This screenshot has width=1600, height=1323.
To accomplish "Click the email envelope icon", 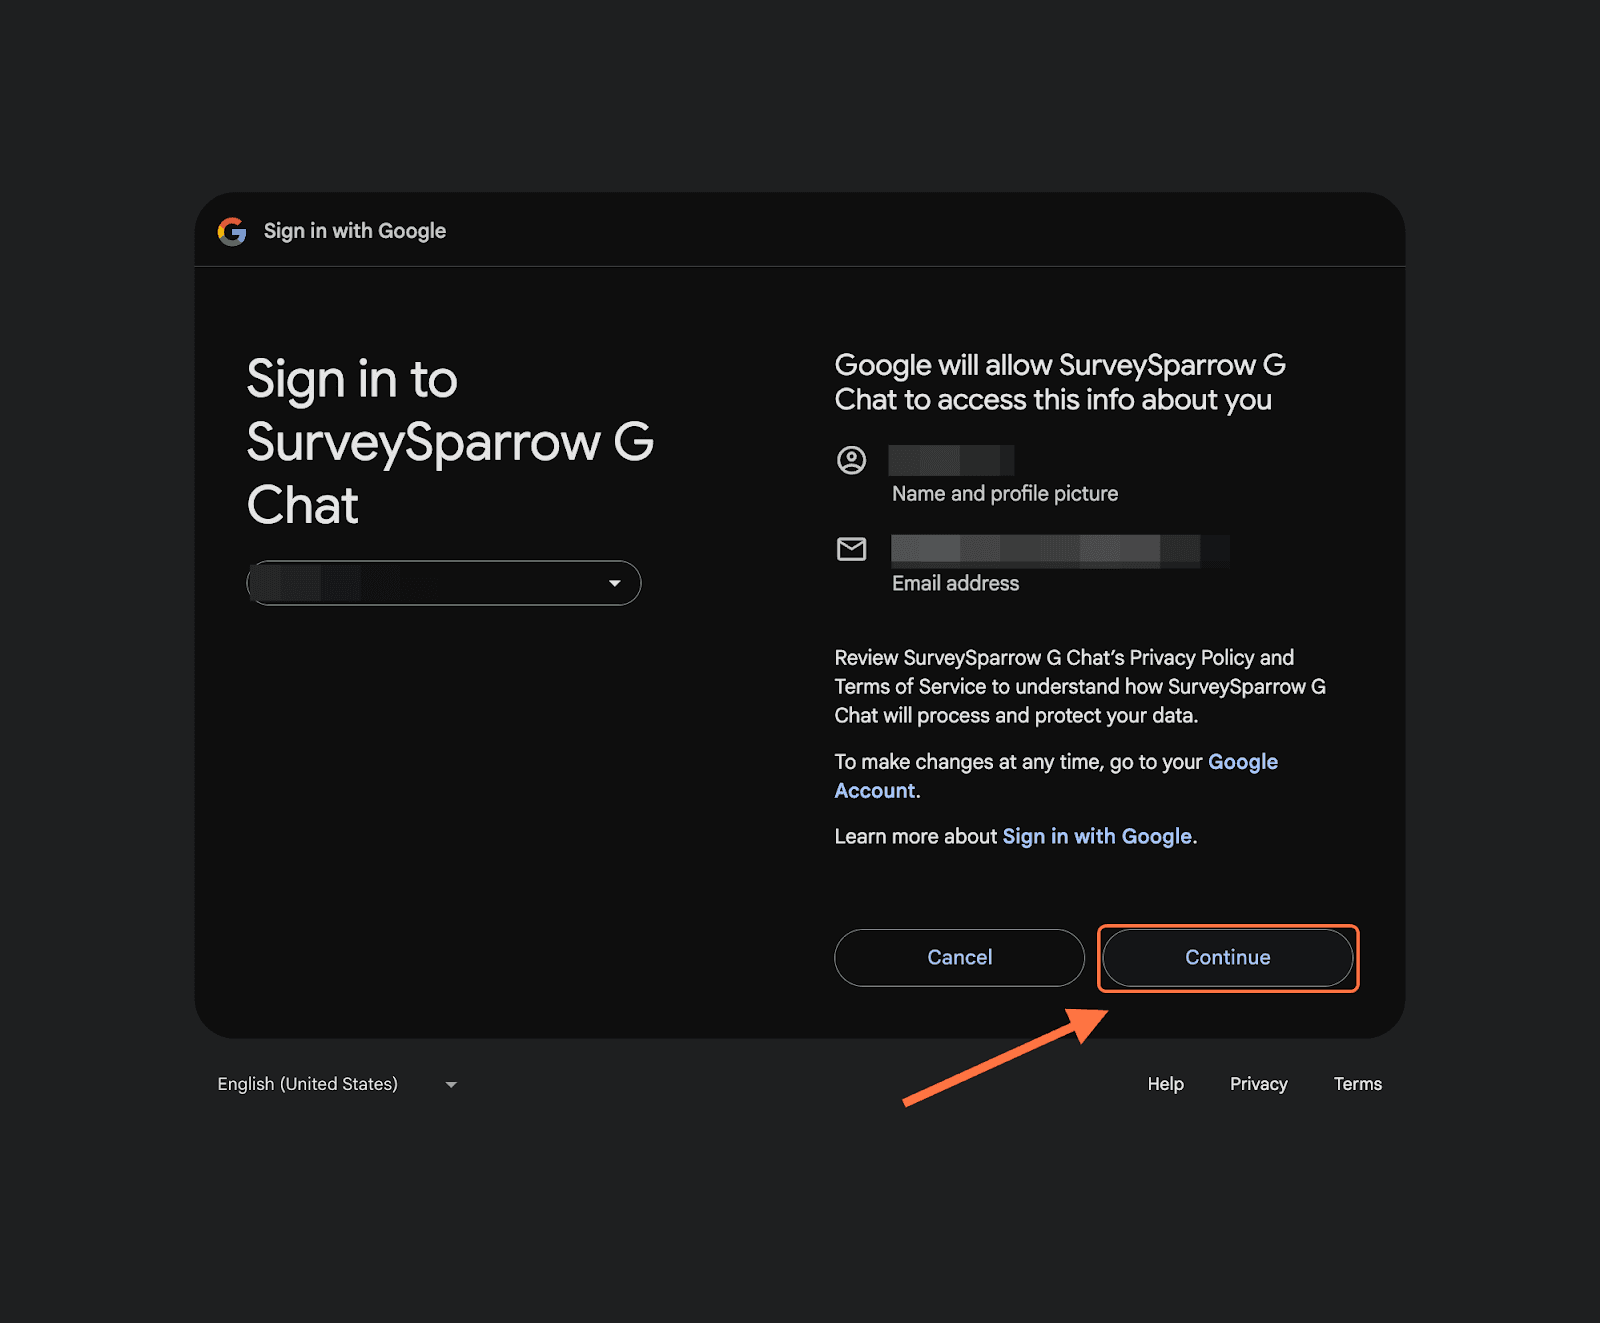I will pos(851,549).
